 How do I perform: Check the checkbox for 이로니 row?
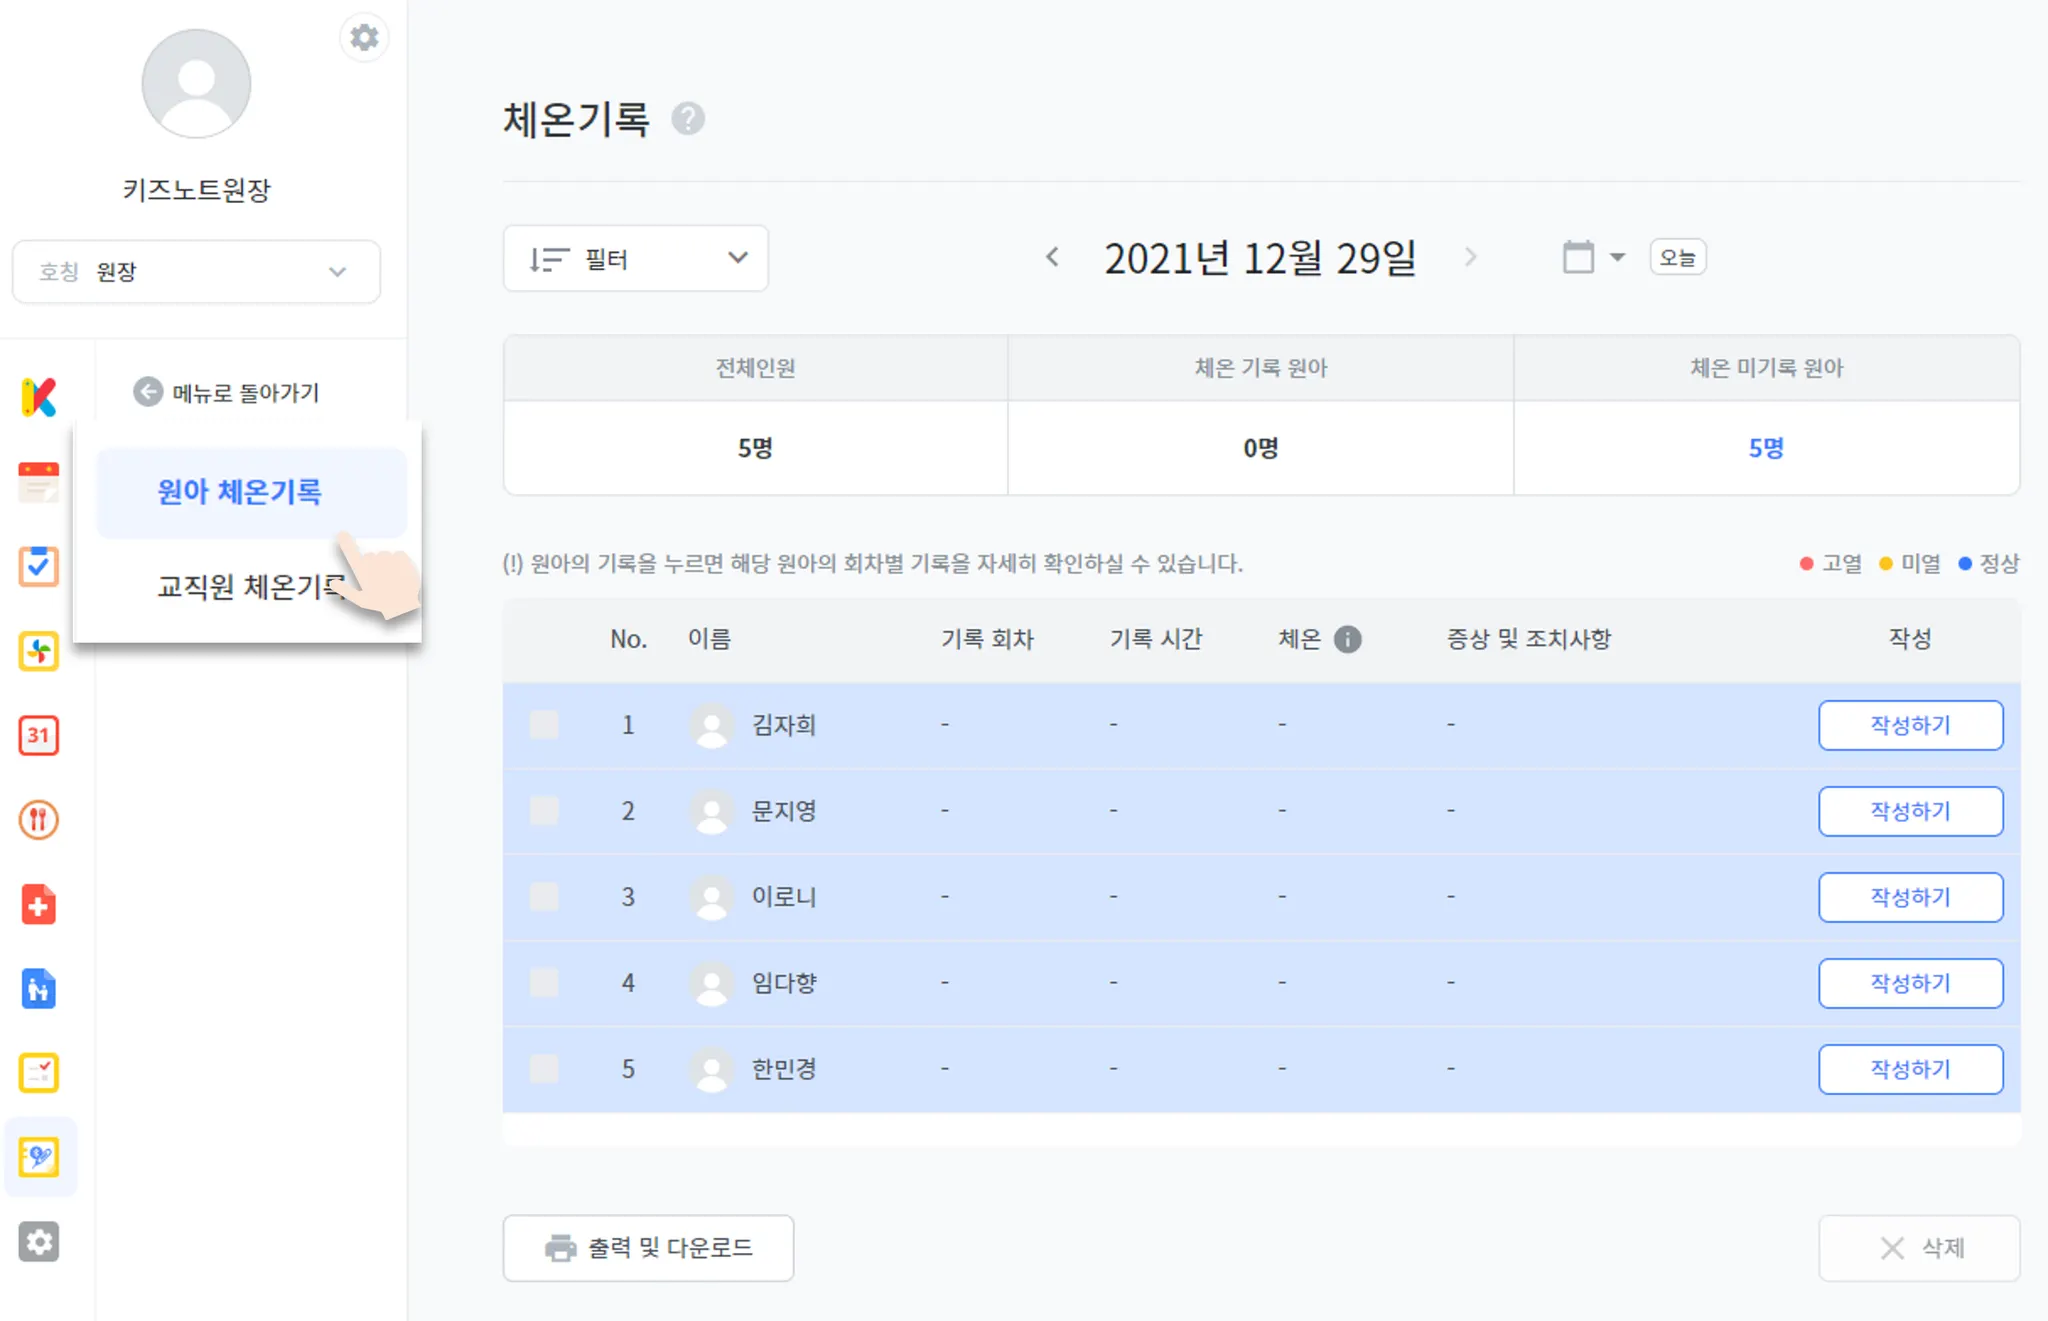click(544, 897)
